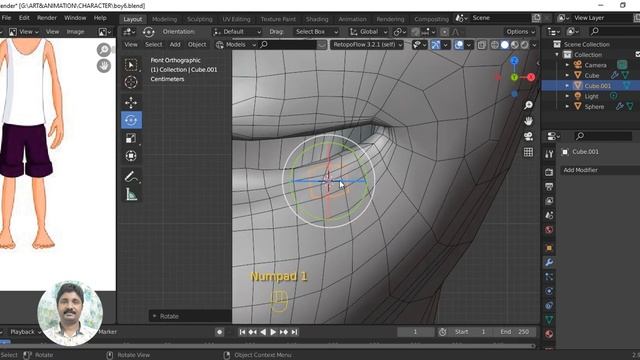This screenshot has width=640, height=360.
Task: Open the Options dropdown
Action: 520,32
